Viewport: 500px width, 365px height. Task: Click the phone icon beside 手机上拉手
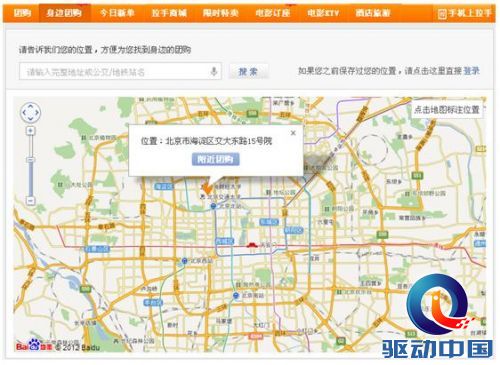(442, 14)
